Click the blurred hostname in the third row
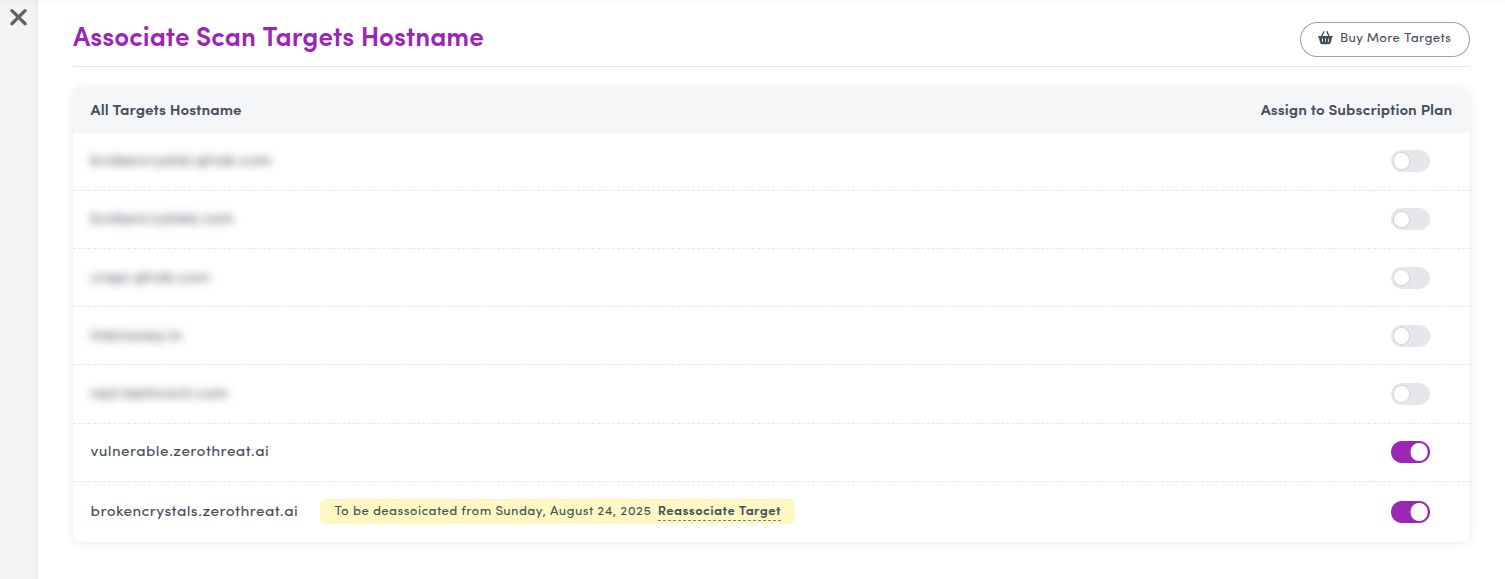 point(150,277)
